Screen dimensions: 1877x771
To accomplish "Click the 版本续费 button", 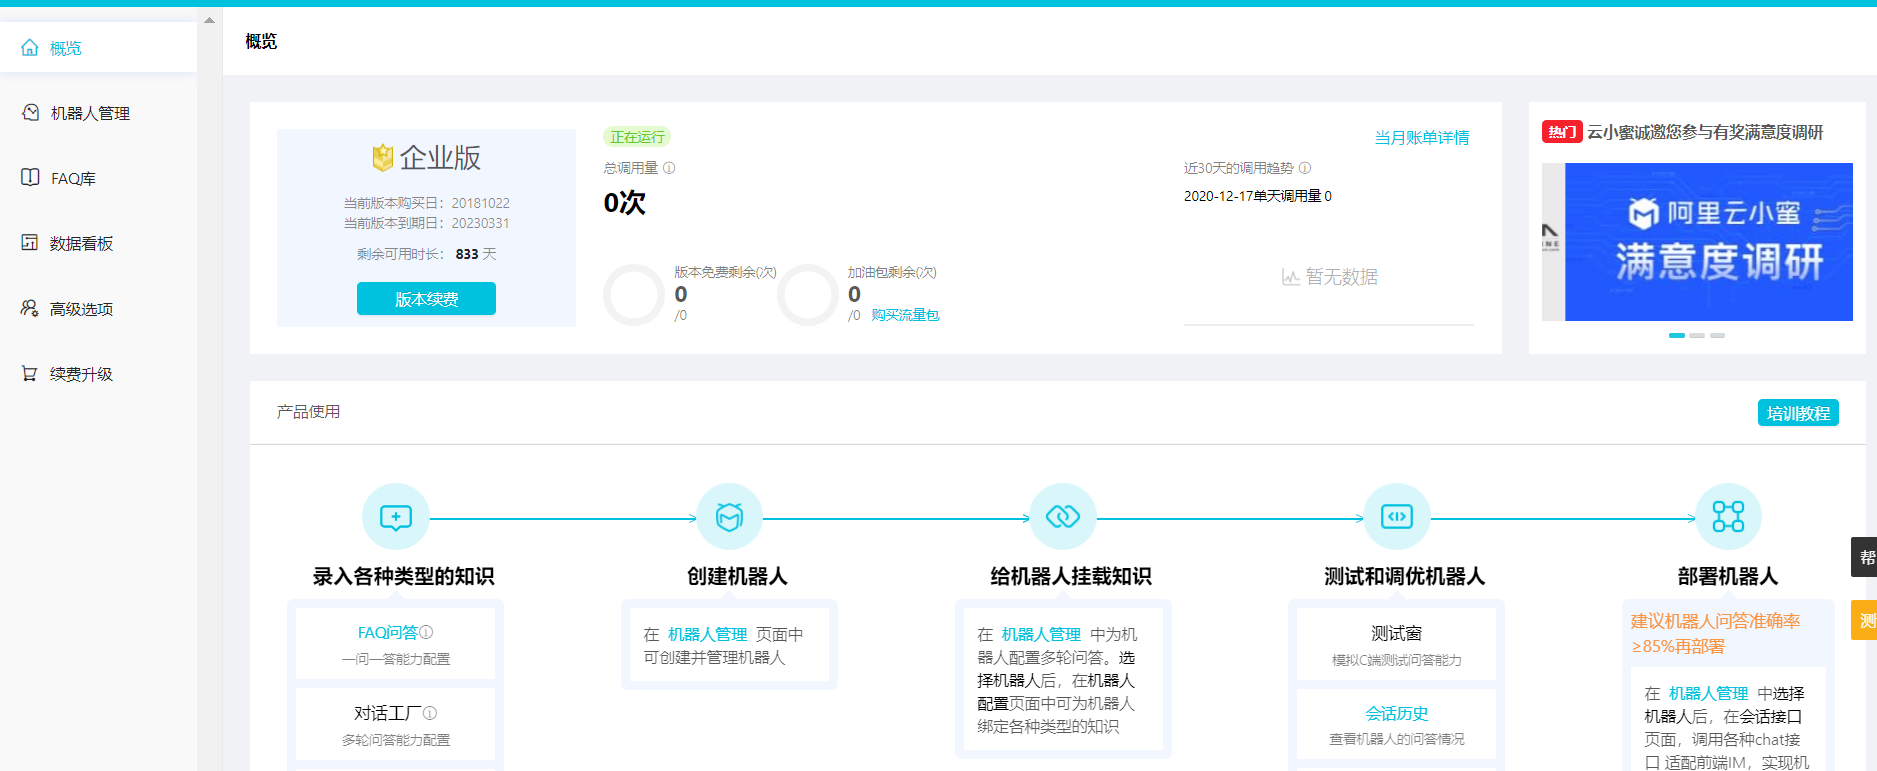I will (x=426, y=299).
